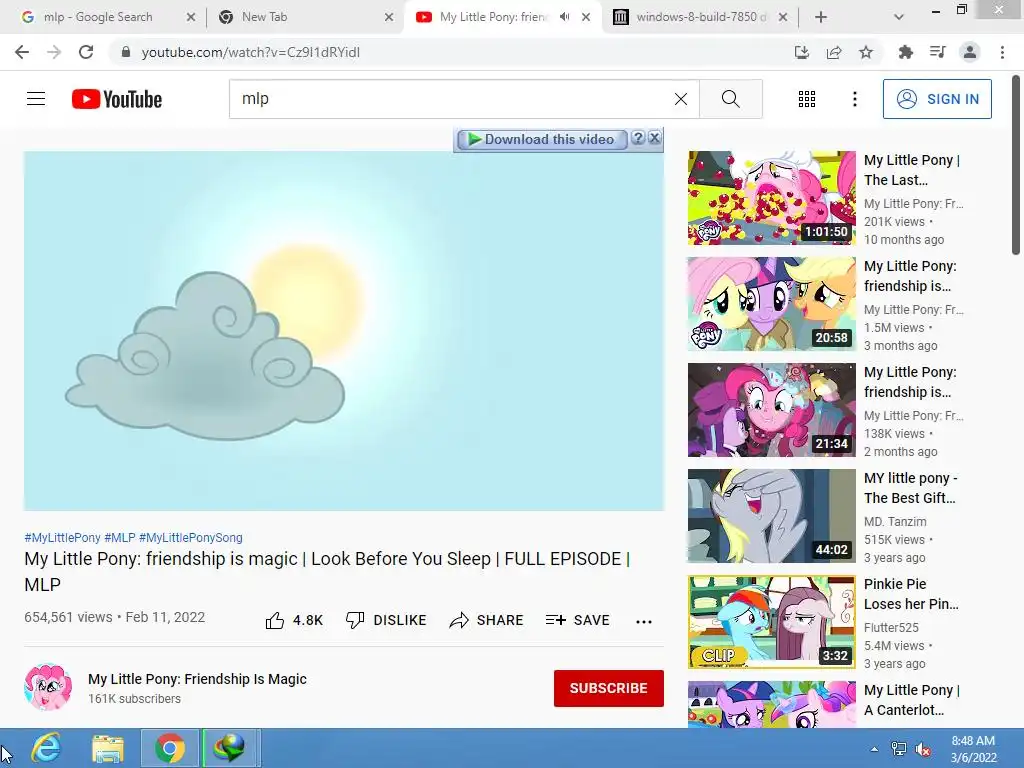
Task: Open a new browser tab
Action: tap(821, 18)
